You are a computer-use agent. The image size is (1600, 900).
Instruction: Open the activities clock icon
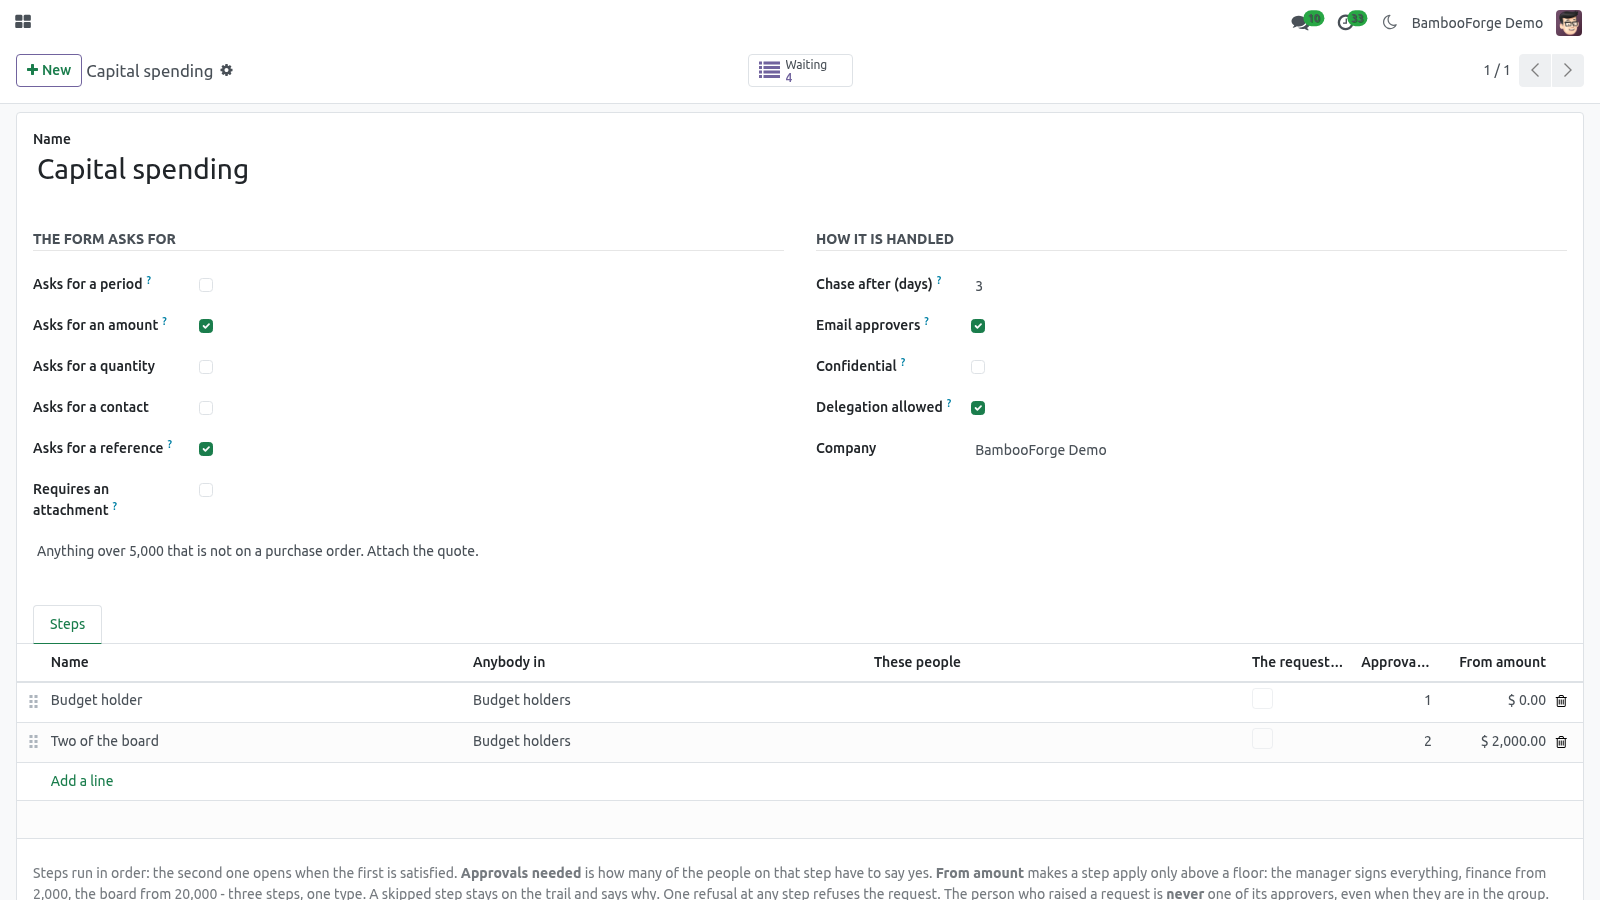[1346, 22]
